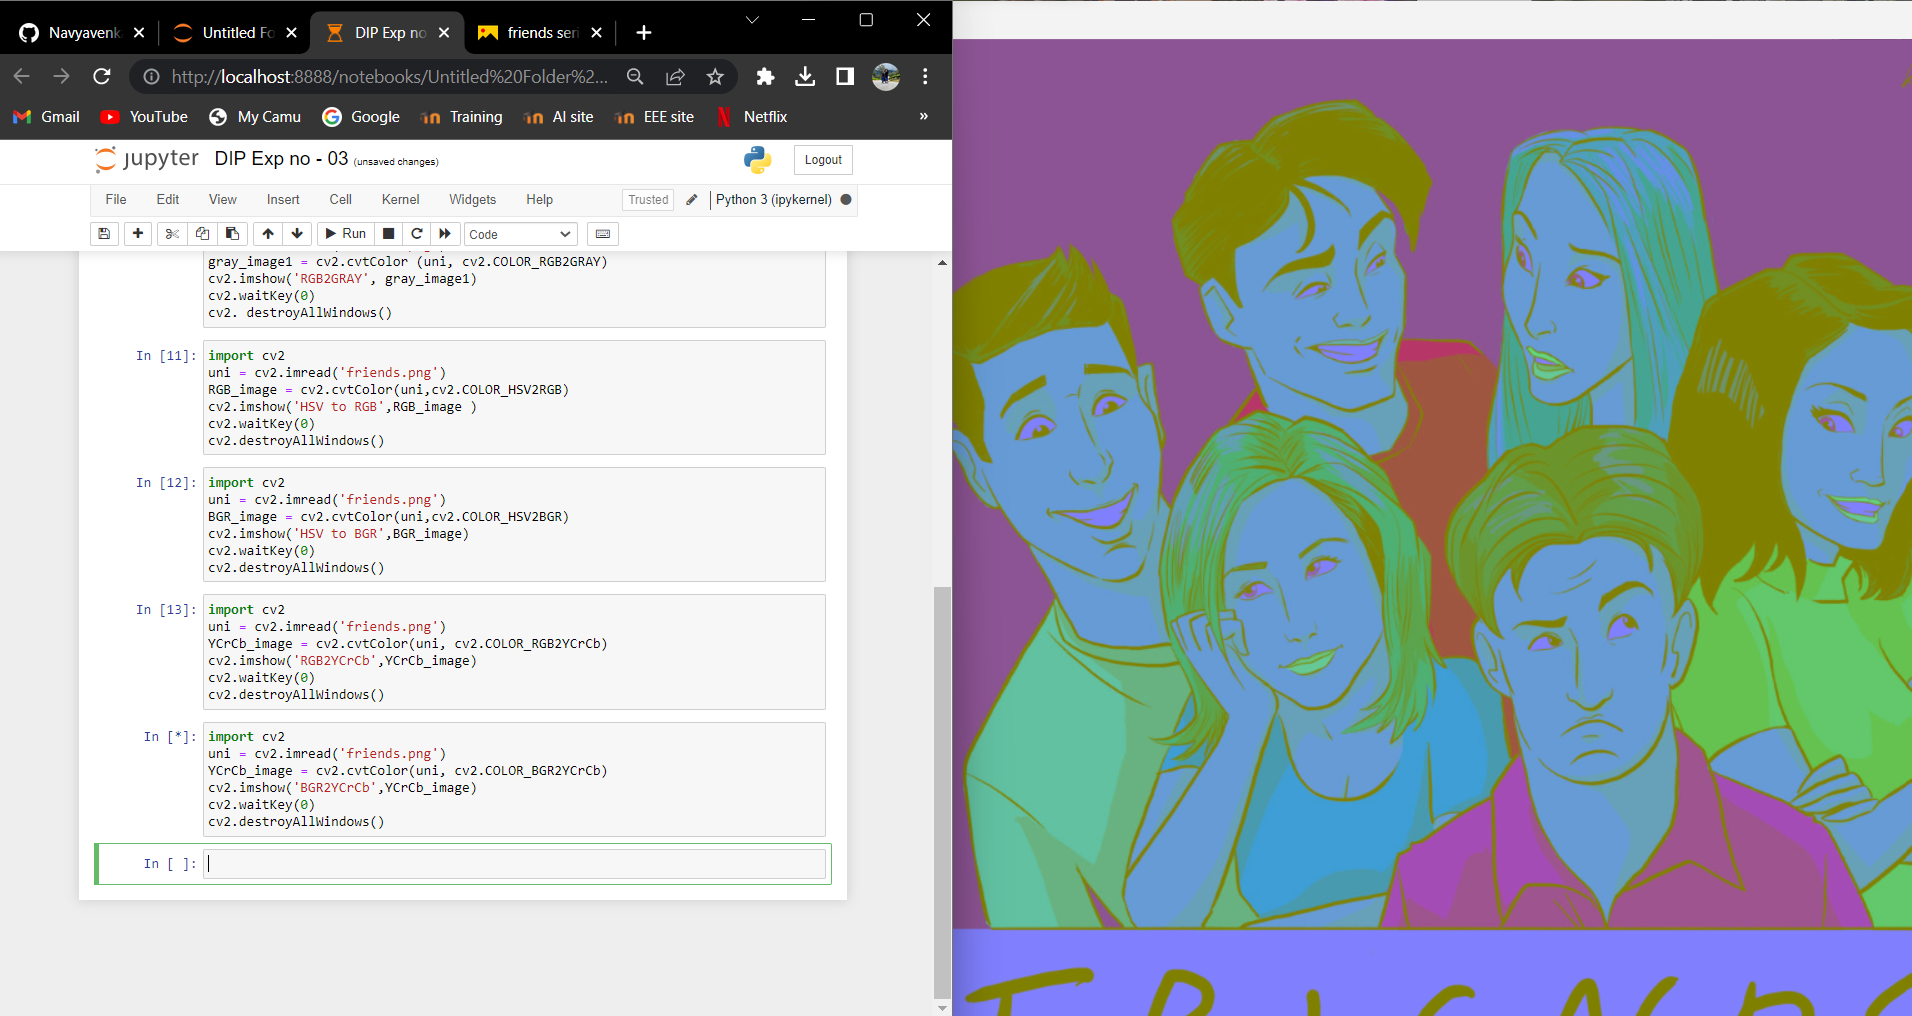Open the Edit menu
Image resolution: width=1912 pixels, height=1016 pixels.
point(168,200)
